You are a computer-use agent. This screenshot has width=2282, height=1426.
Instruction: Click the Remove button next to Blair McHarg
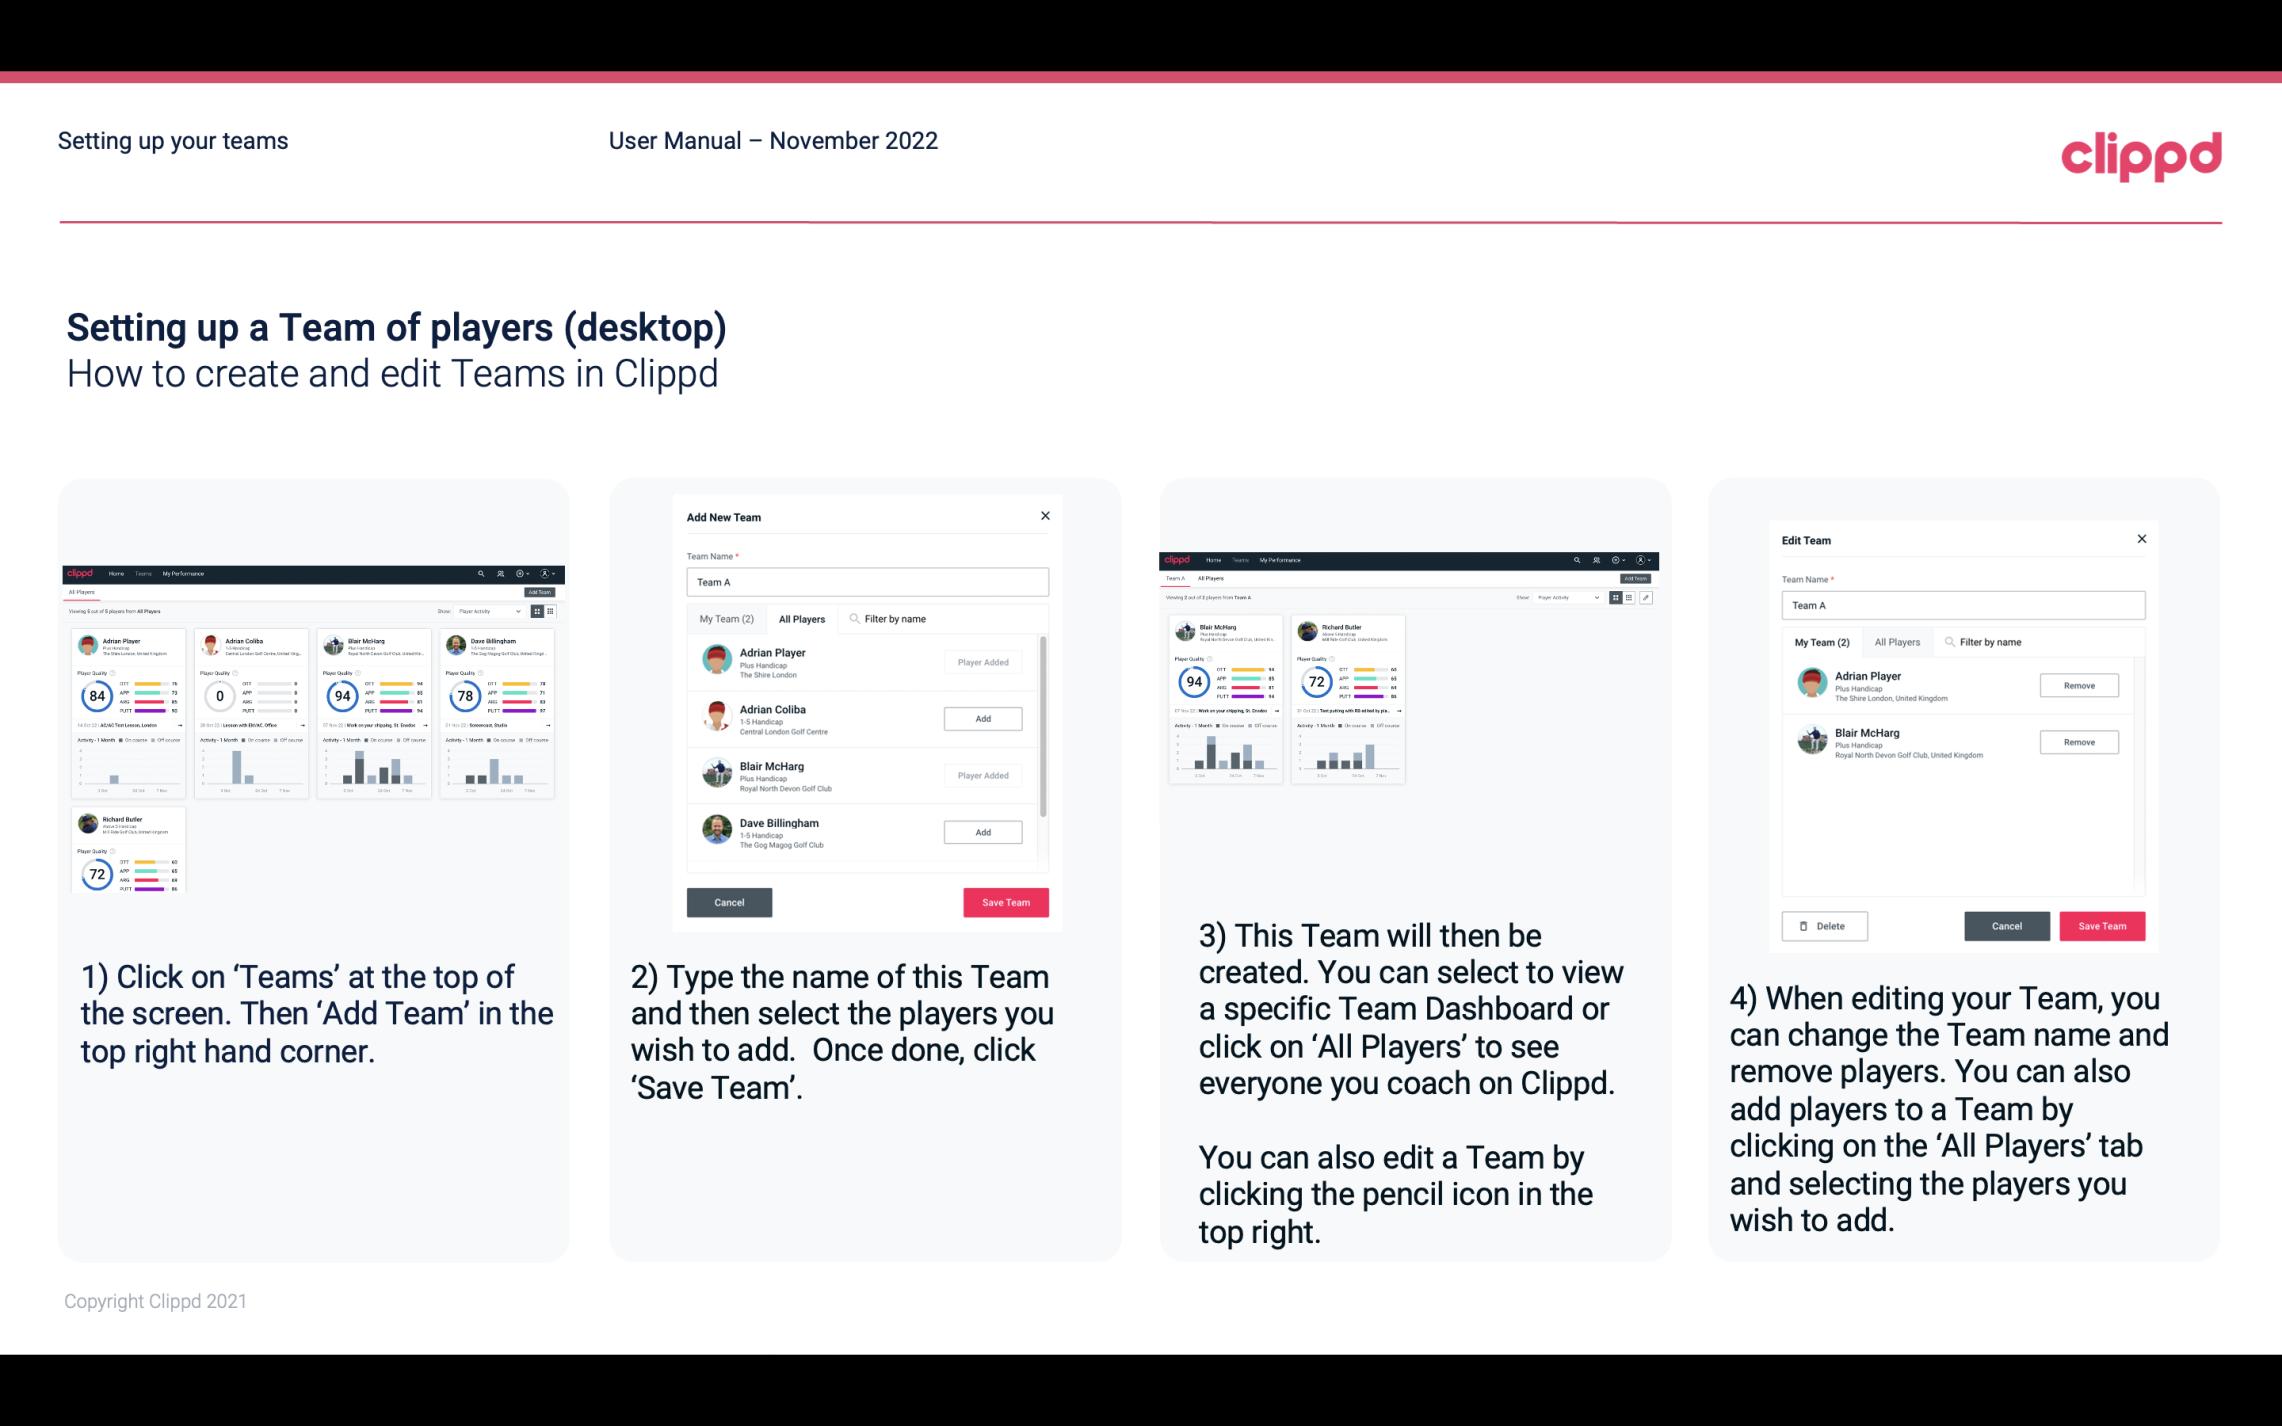pos(2078,741)
